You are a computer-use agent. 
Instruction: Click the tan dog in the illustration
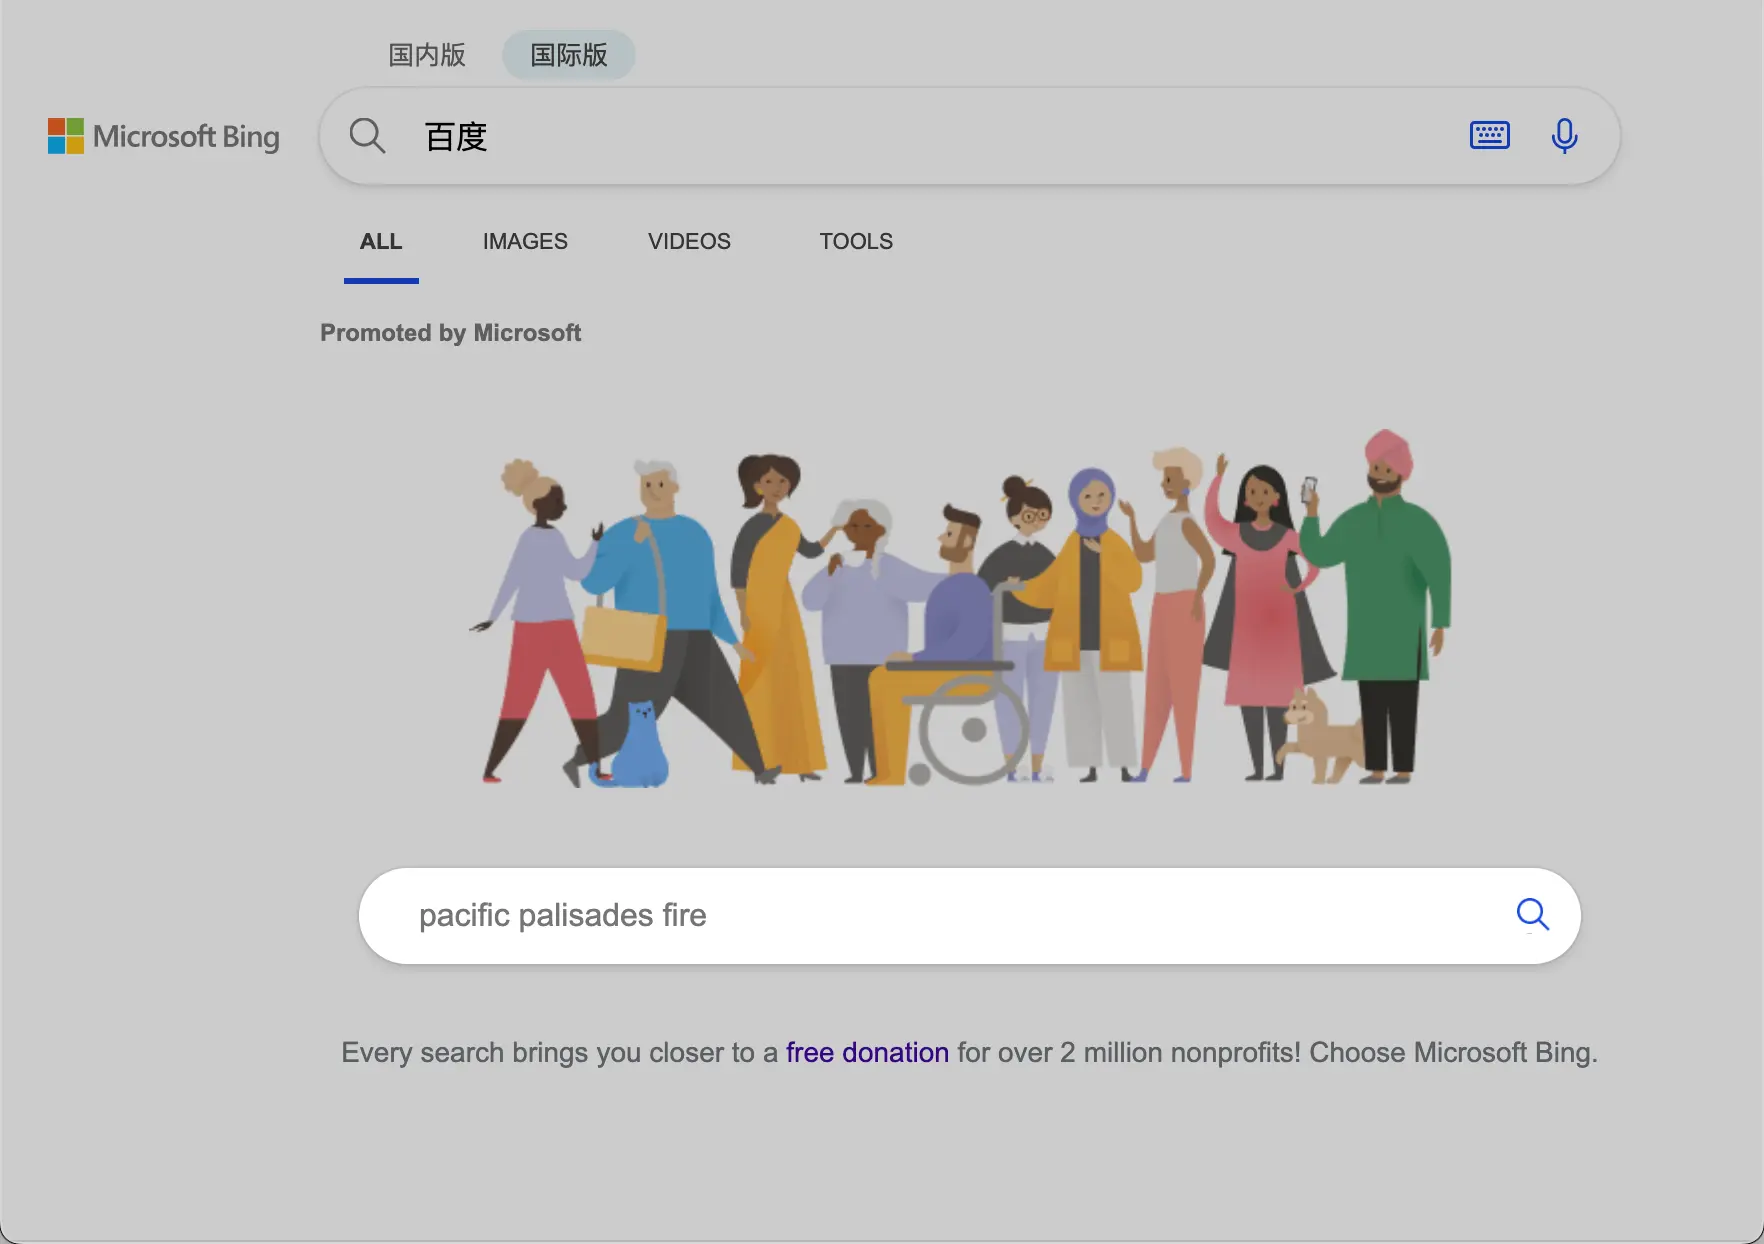[x=1318, y=735]
